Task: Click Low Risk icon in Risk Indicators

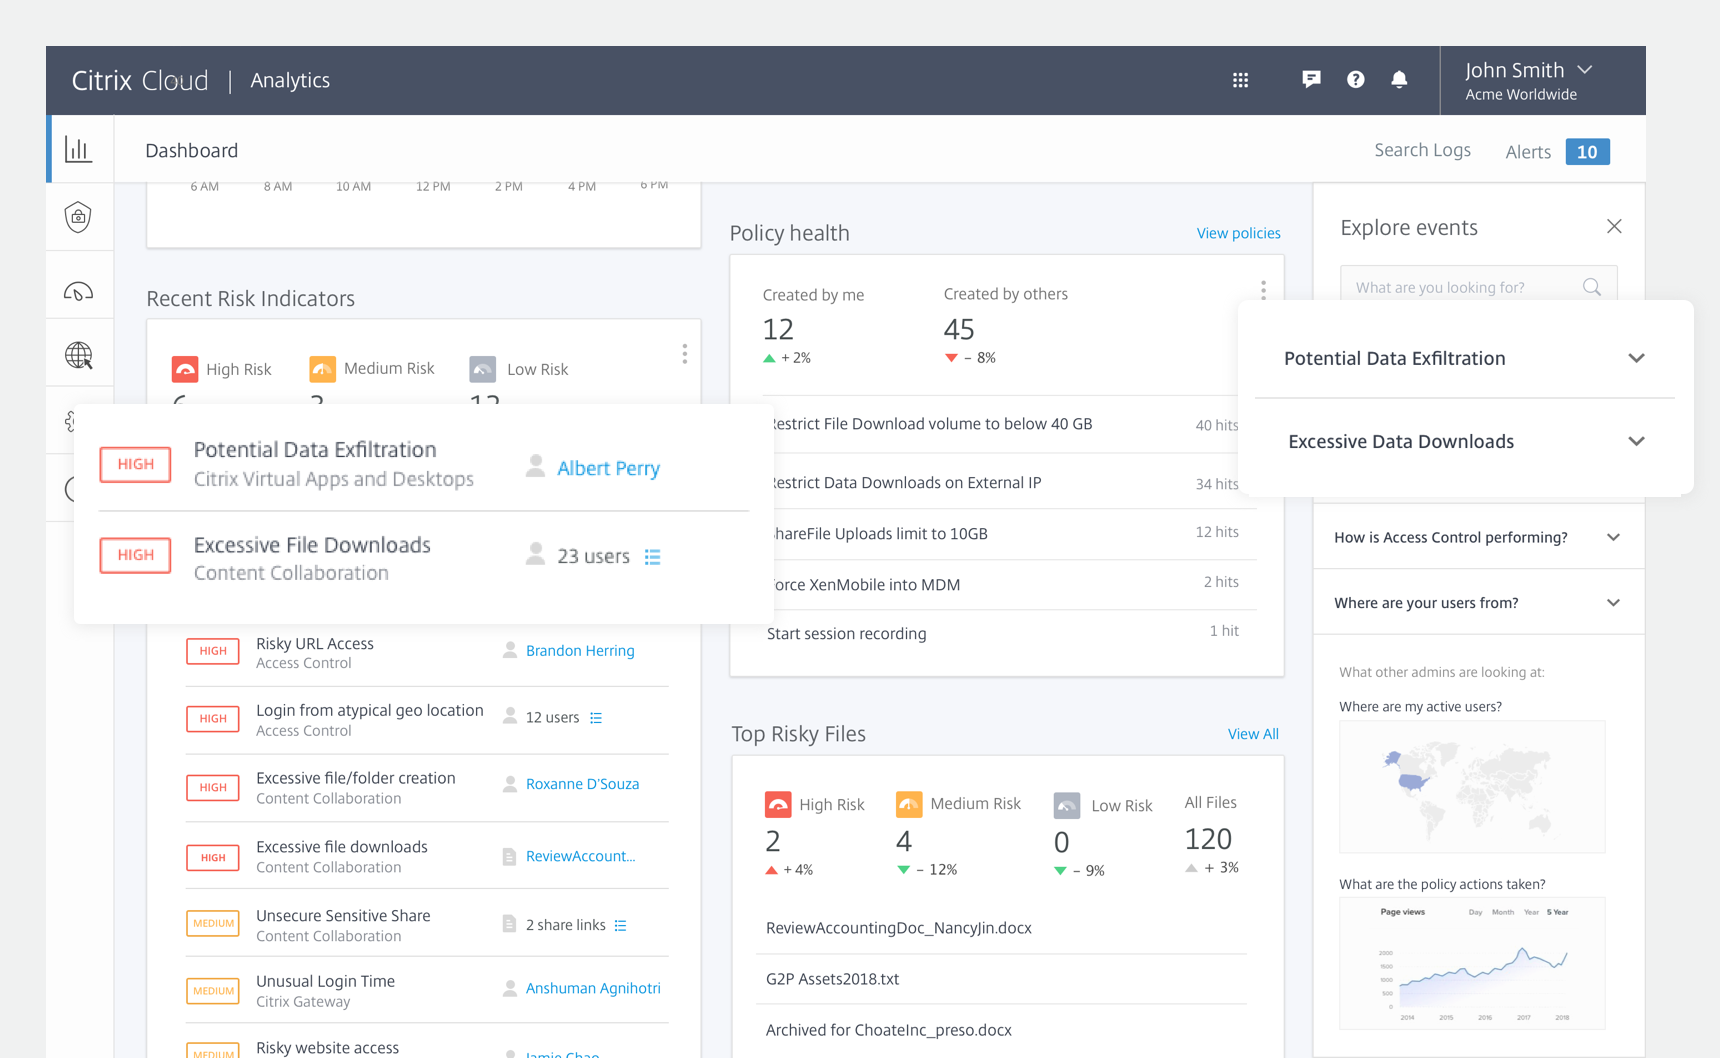Action: pos(483,369)
